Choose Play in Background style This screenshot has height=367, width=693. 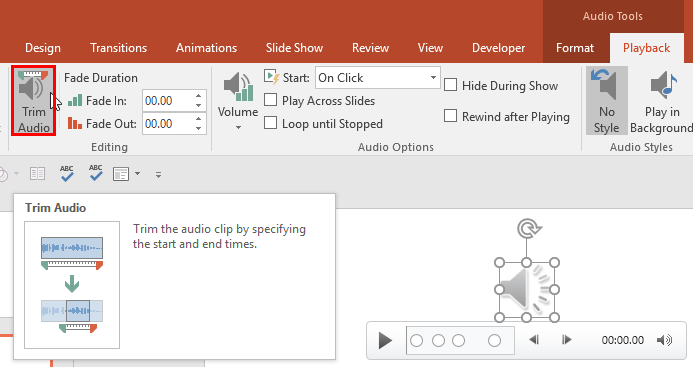tap(661, 101)
